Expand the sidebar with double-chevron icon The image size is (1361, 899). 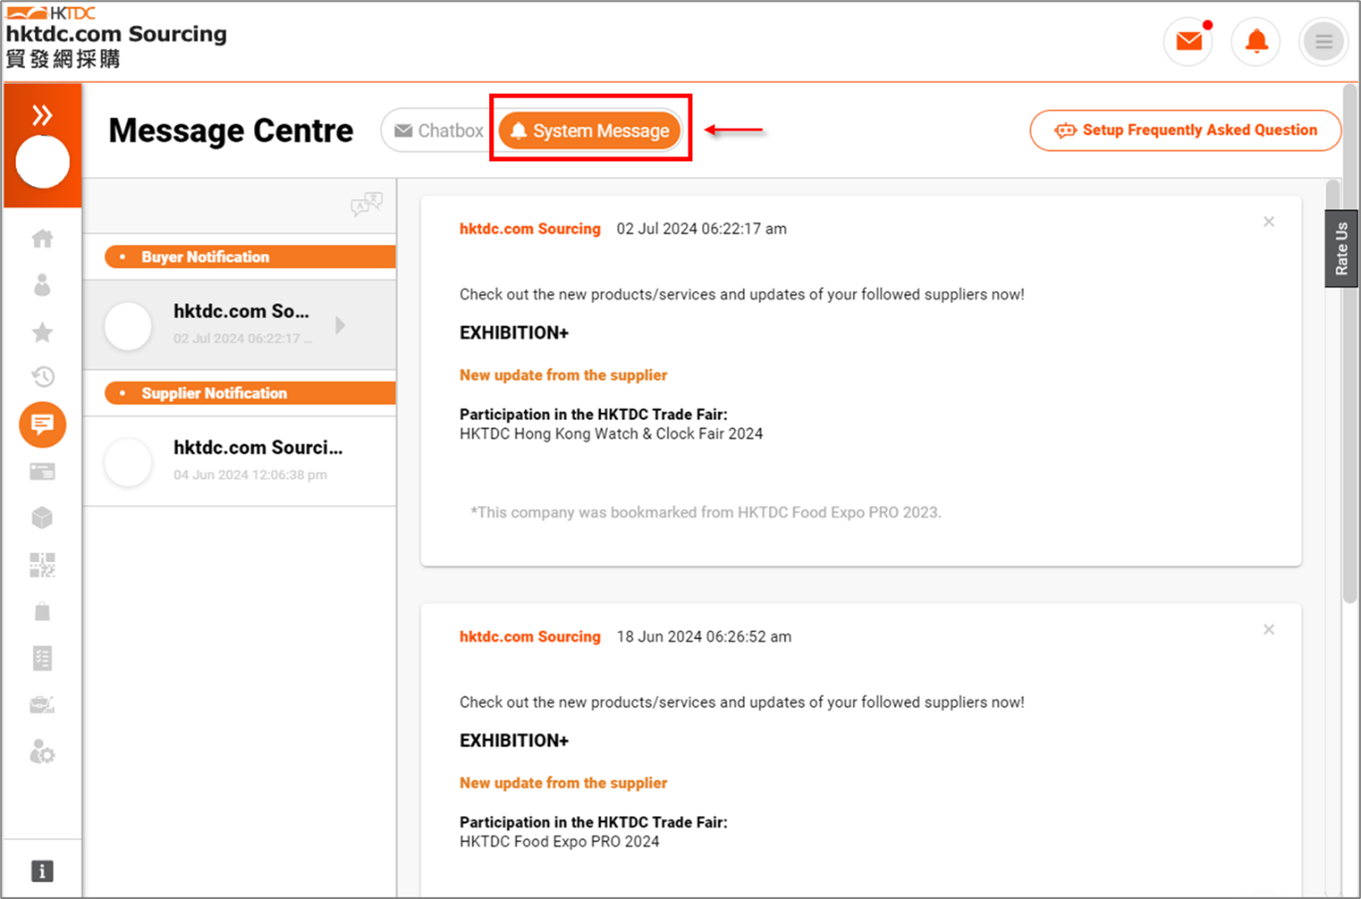42,115
